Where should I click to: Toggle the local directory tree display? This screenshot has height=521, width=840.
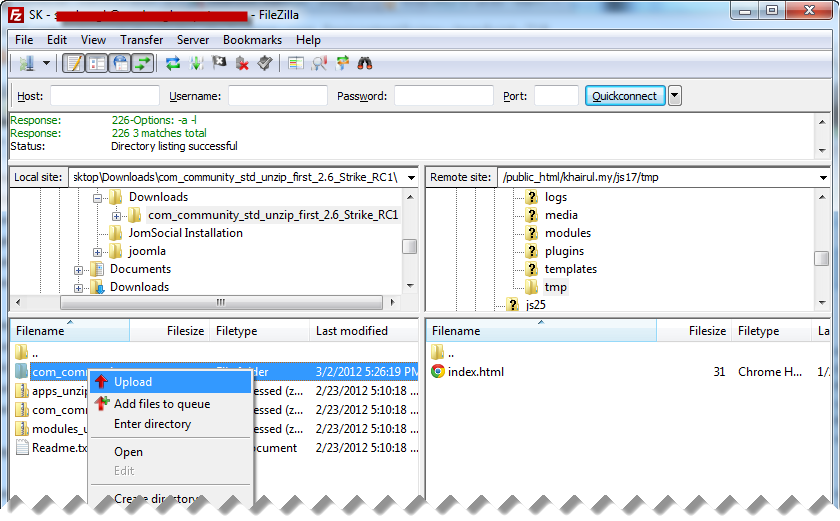point(97,63)
